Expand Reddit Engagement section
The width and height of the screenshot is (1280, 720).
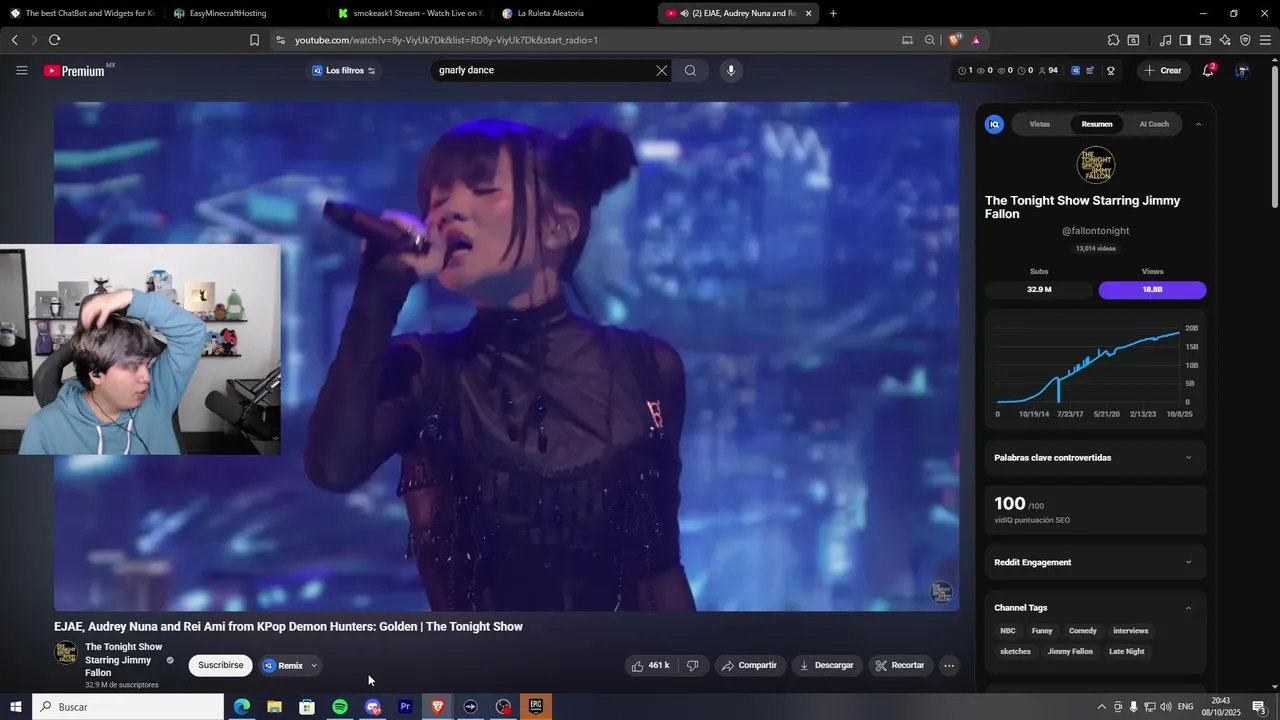[1095, 562]
